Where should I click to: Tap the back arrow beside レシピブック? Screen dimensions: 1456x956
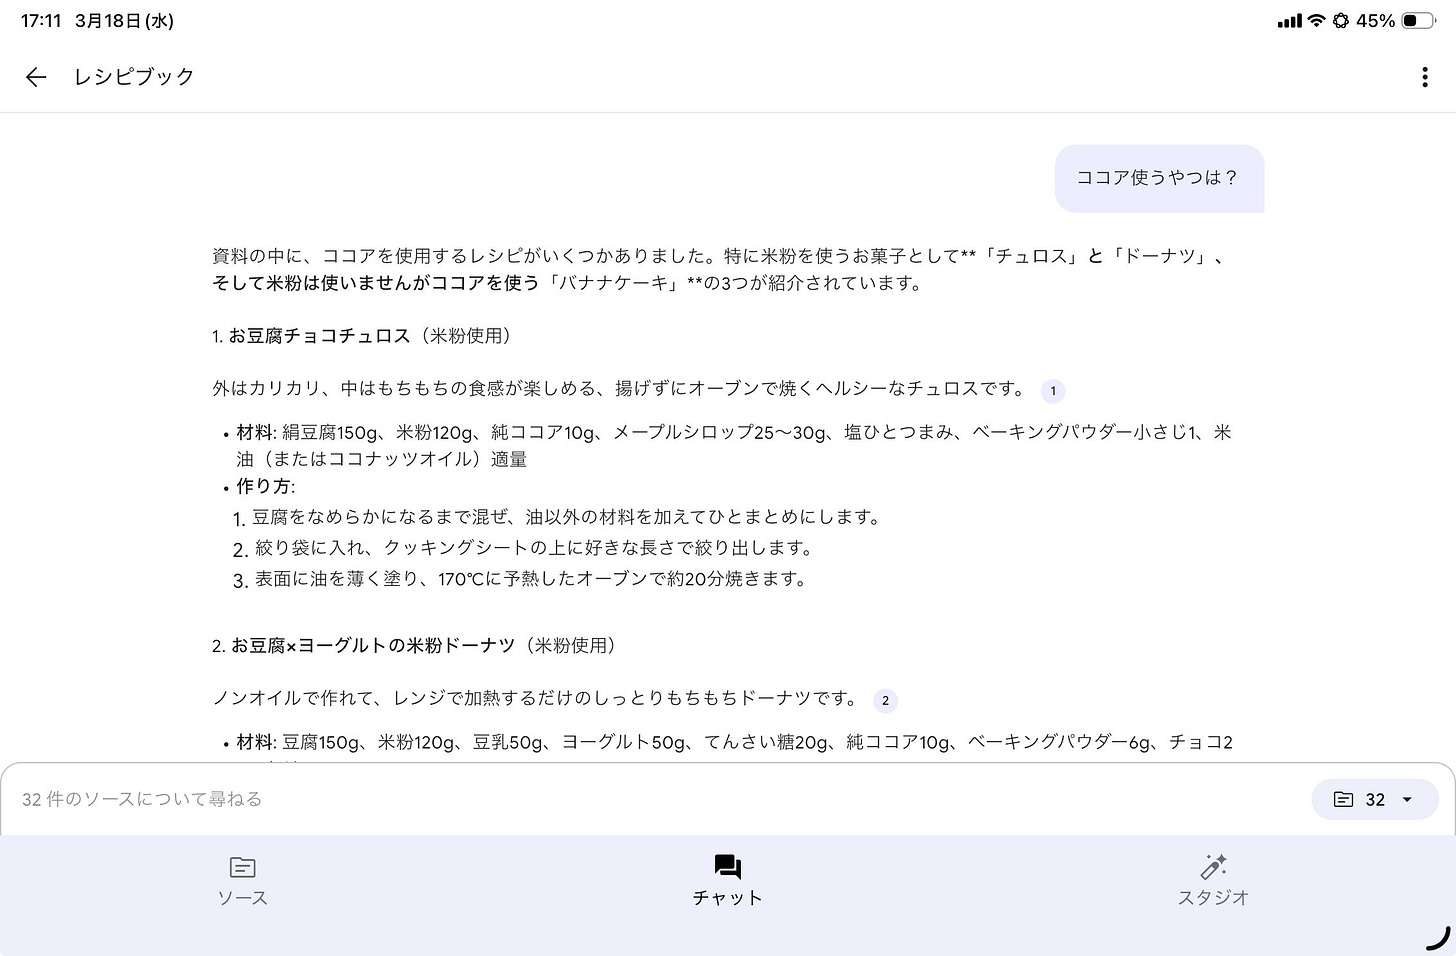(x=35, y=77)
